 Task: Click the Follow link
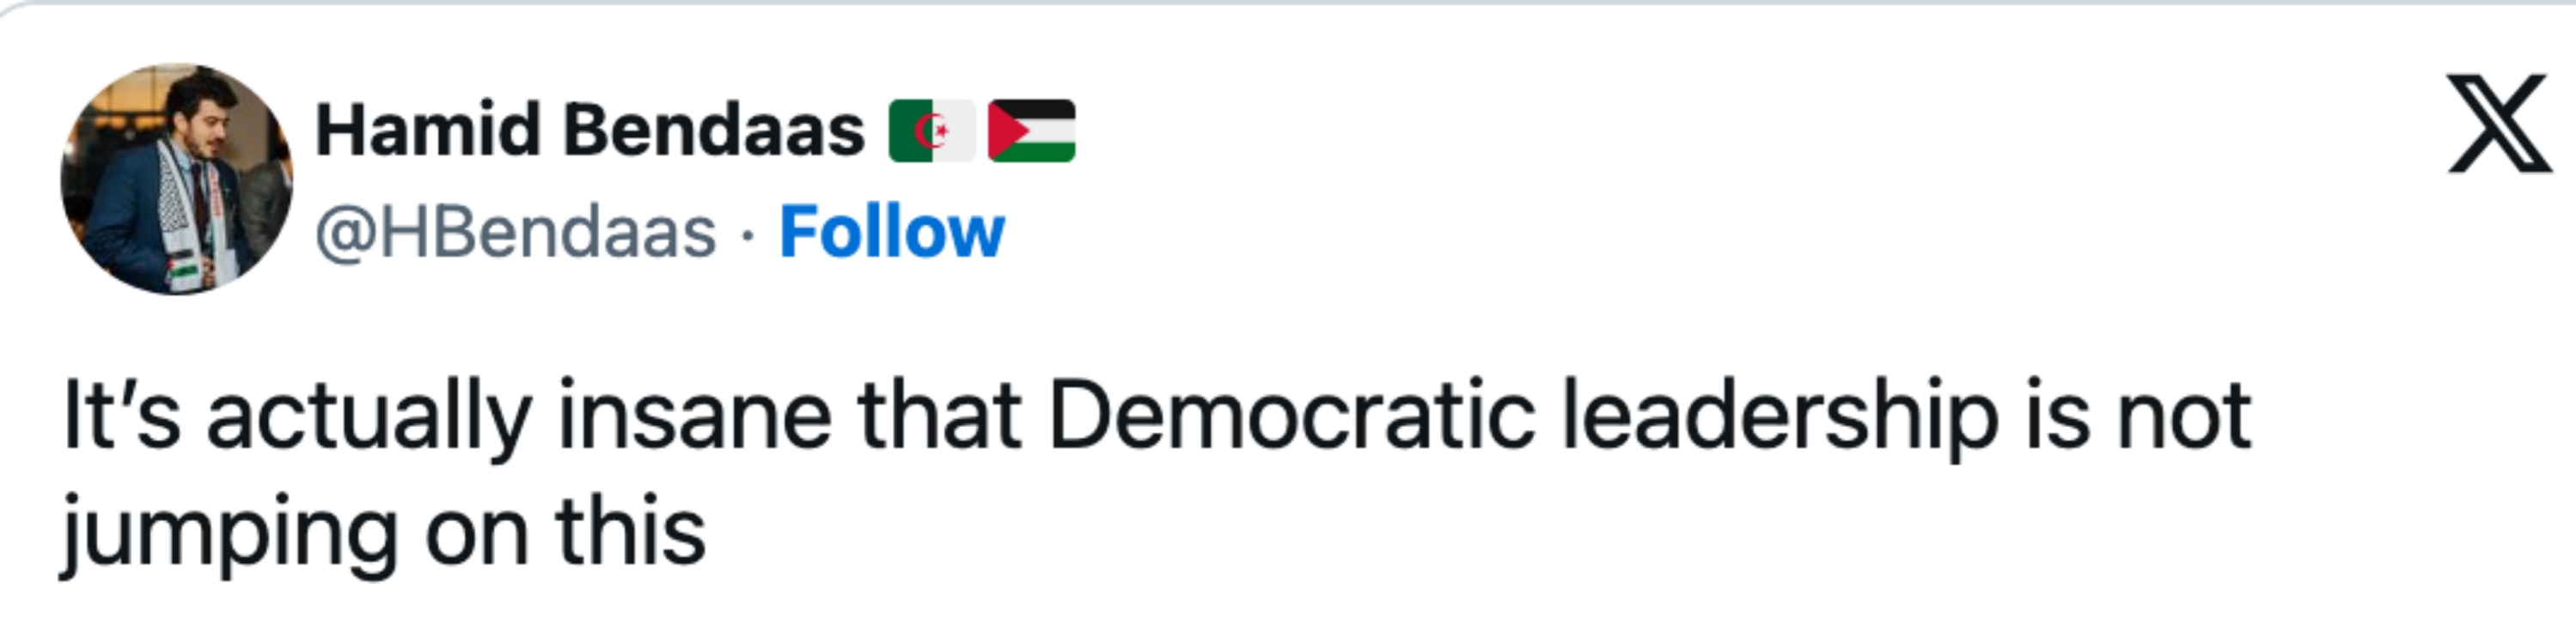891,233
